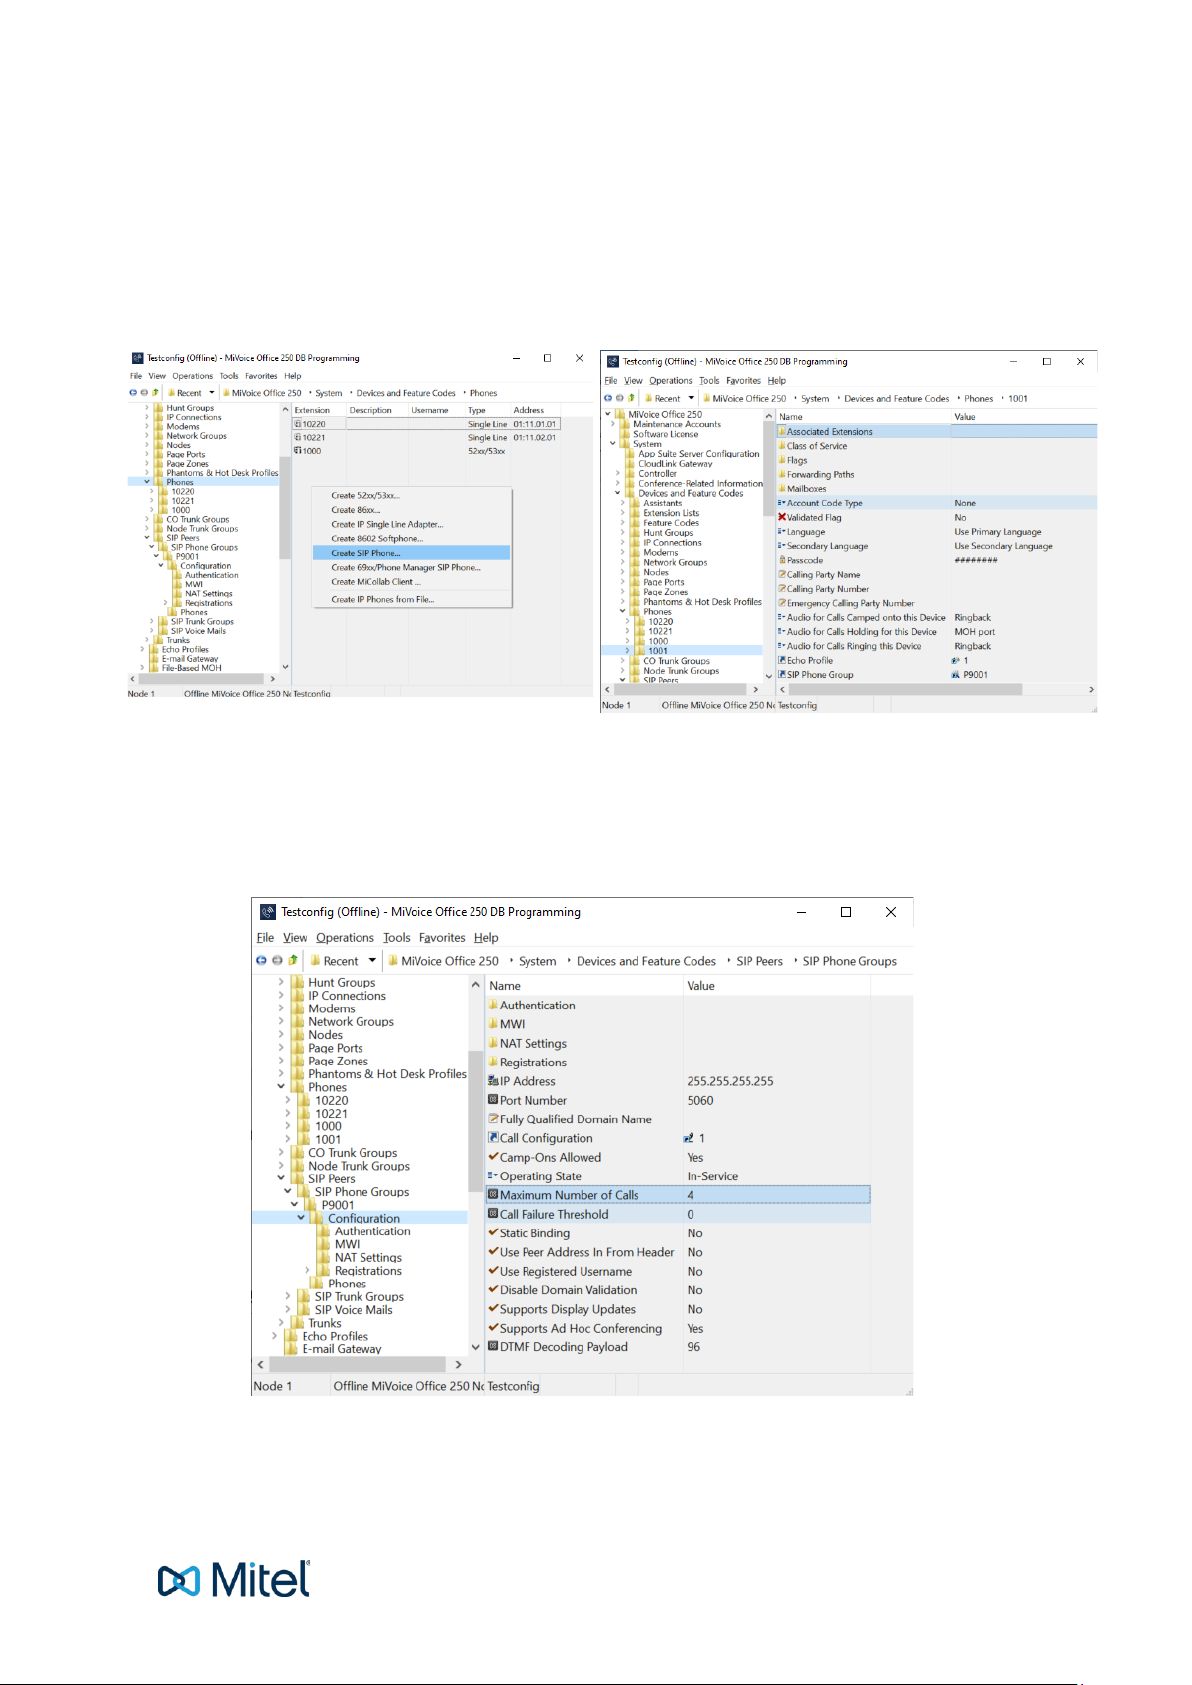
Task: Choose Create IP Phones from File... from the context menu
Action: click(x=412, y=600)
